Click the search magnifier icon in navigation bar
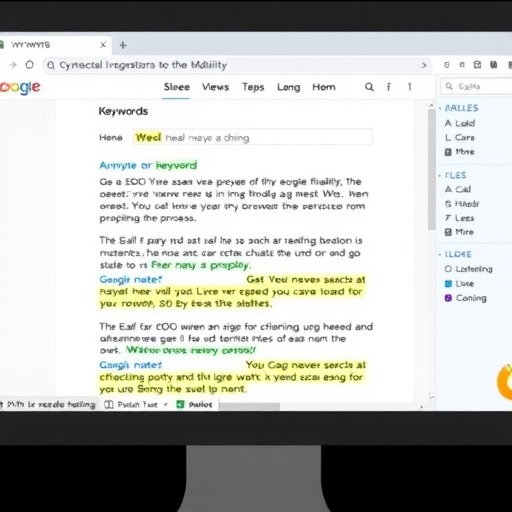This screenshot has height=512, width=512. pos(369,87)
